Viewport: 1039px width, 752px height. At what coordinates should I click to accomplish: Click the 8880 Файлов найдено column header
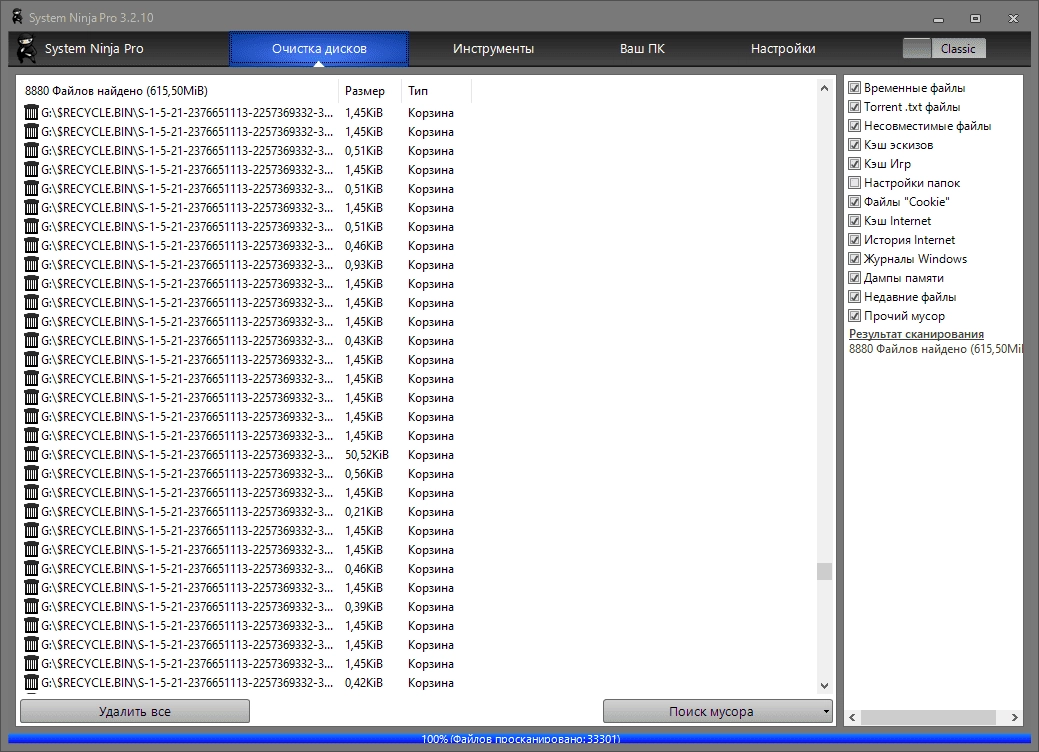[179, 91]
